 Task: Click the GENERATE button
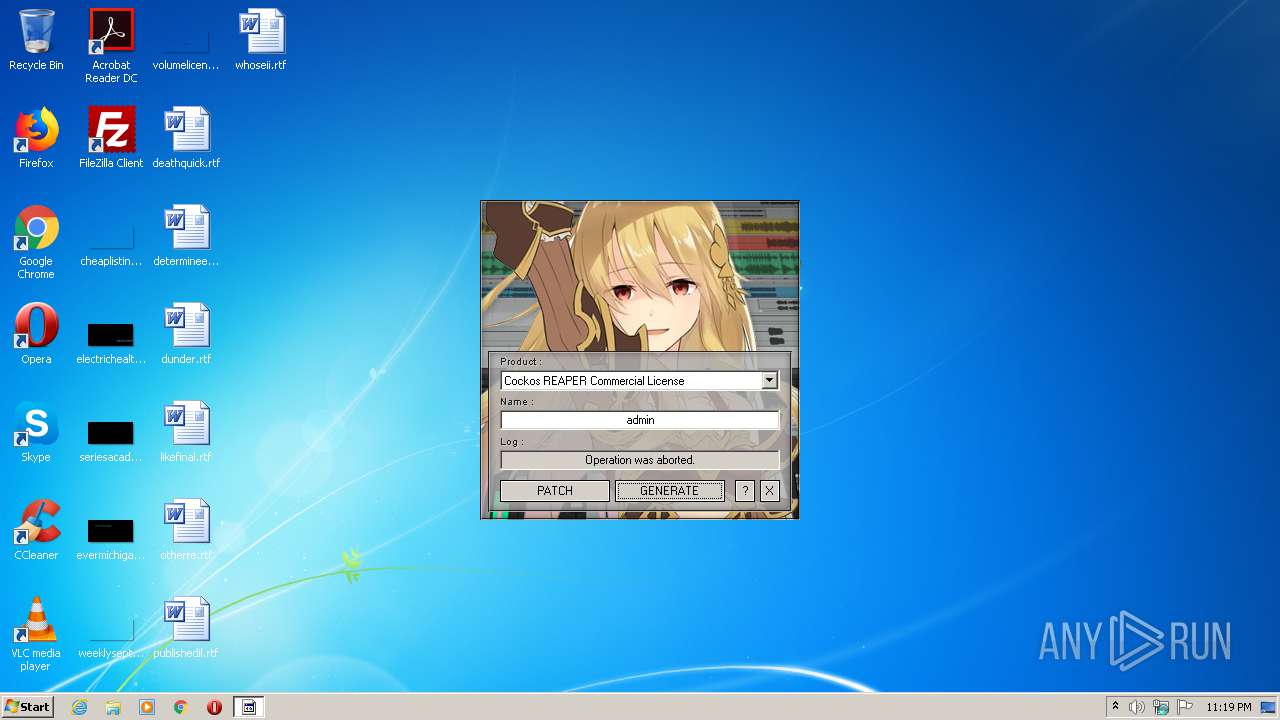[x=669, y=491]
